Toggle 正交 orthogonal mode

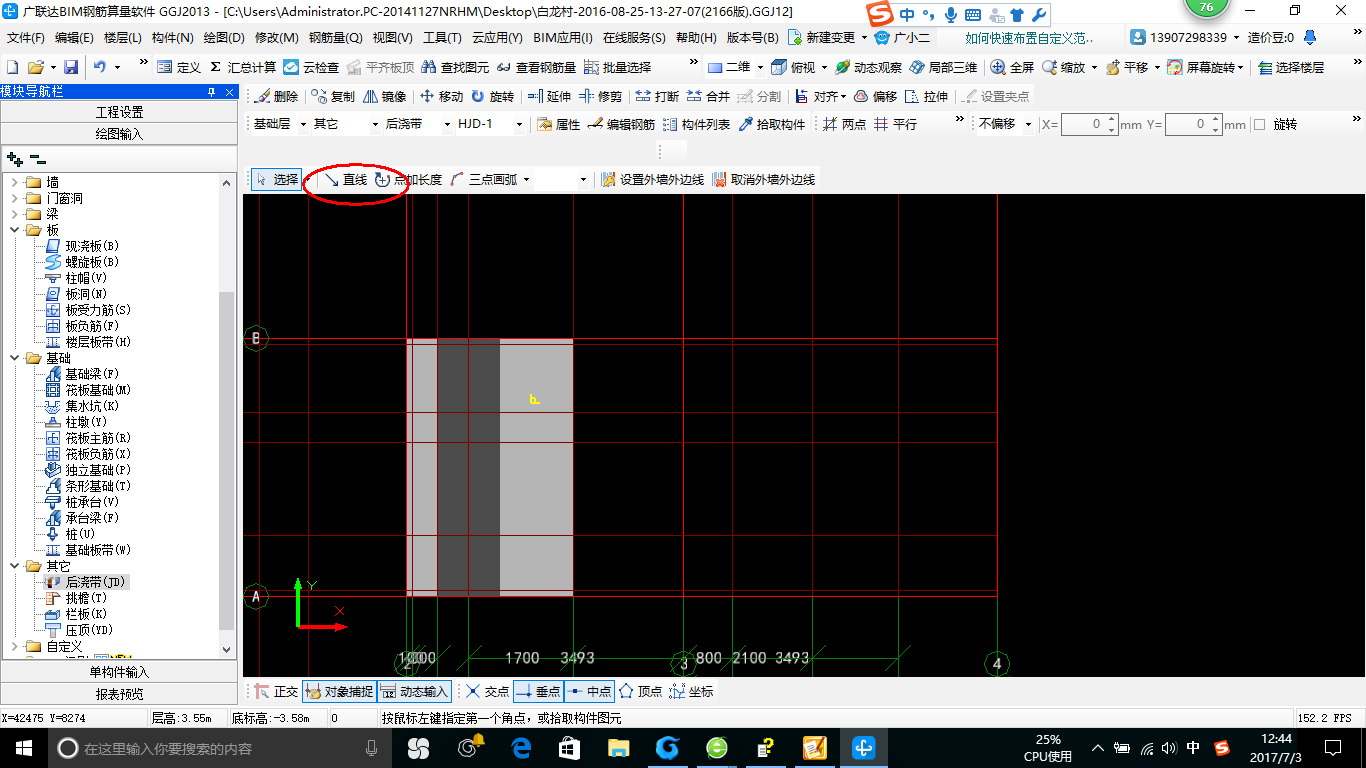point(276,691)
